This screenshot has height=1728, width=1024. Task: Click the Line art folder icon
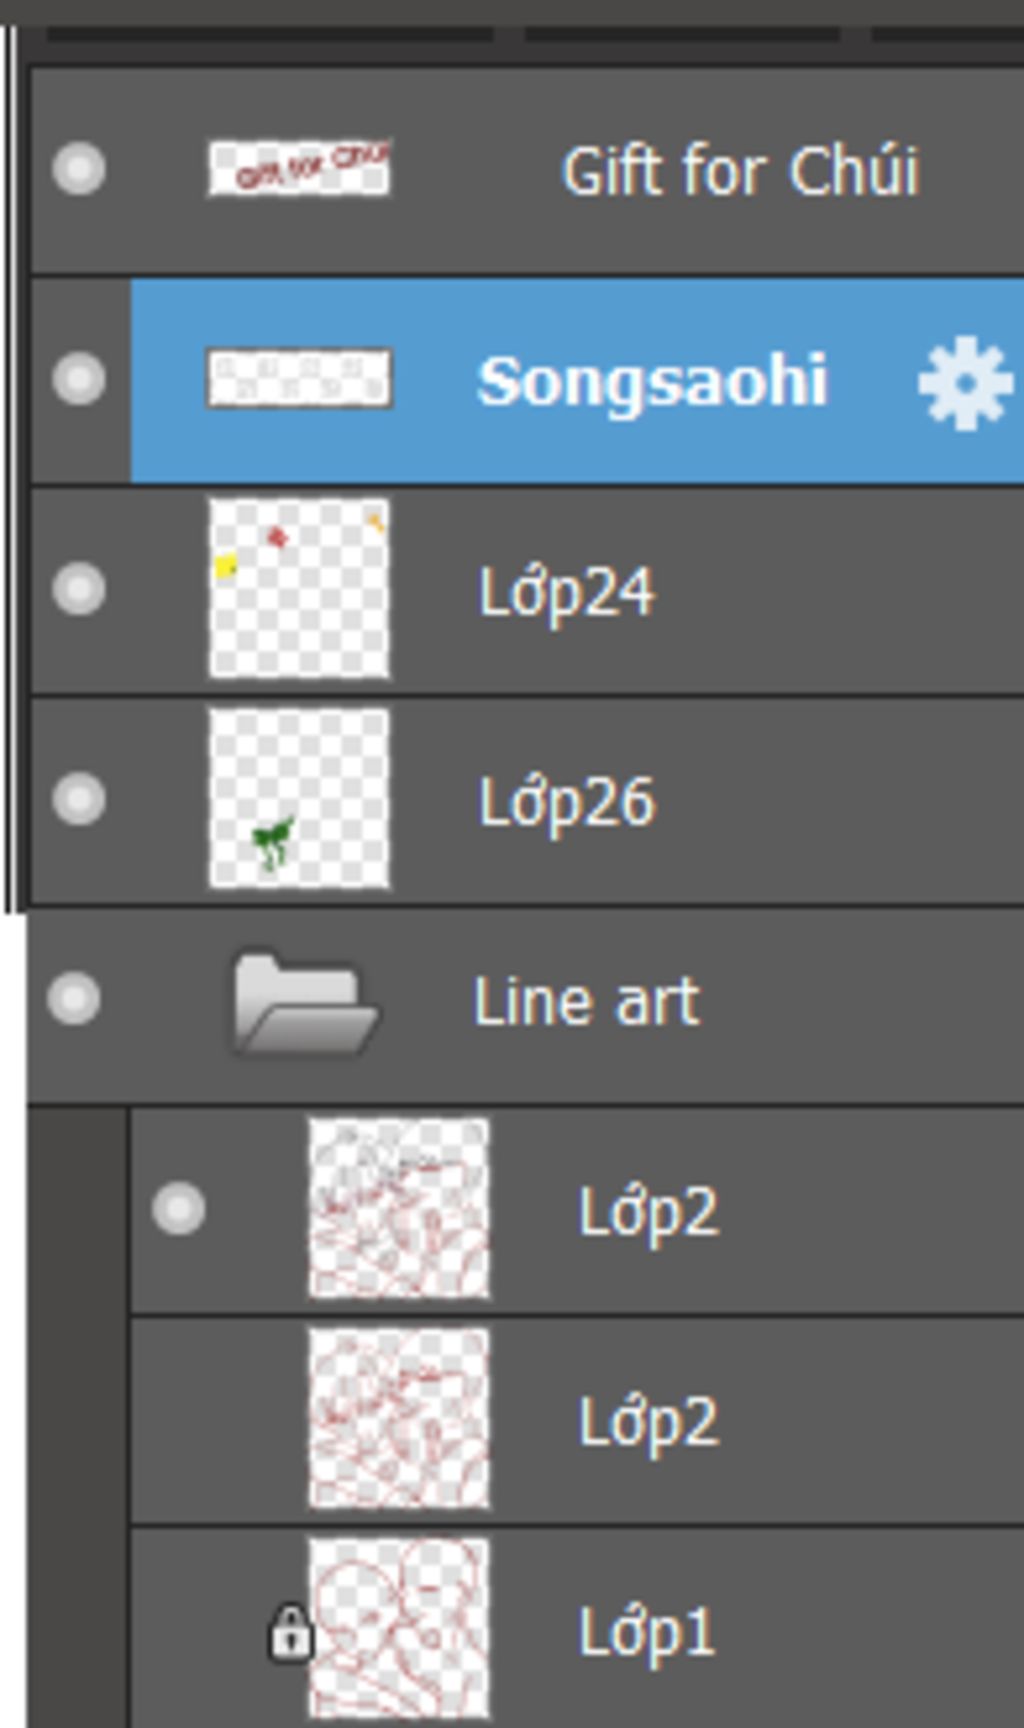point(305,1003)
